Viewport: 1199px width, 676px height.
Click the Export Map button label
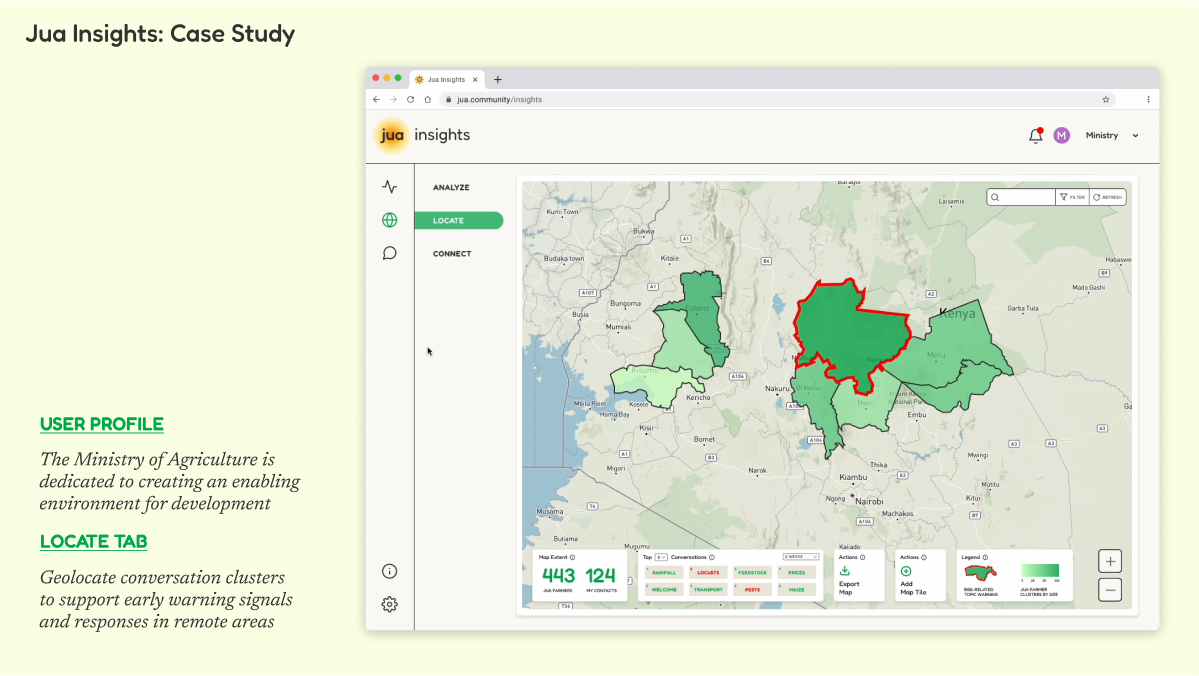[x=849, y=588]
